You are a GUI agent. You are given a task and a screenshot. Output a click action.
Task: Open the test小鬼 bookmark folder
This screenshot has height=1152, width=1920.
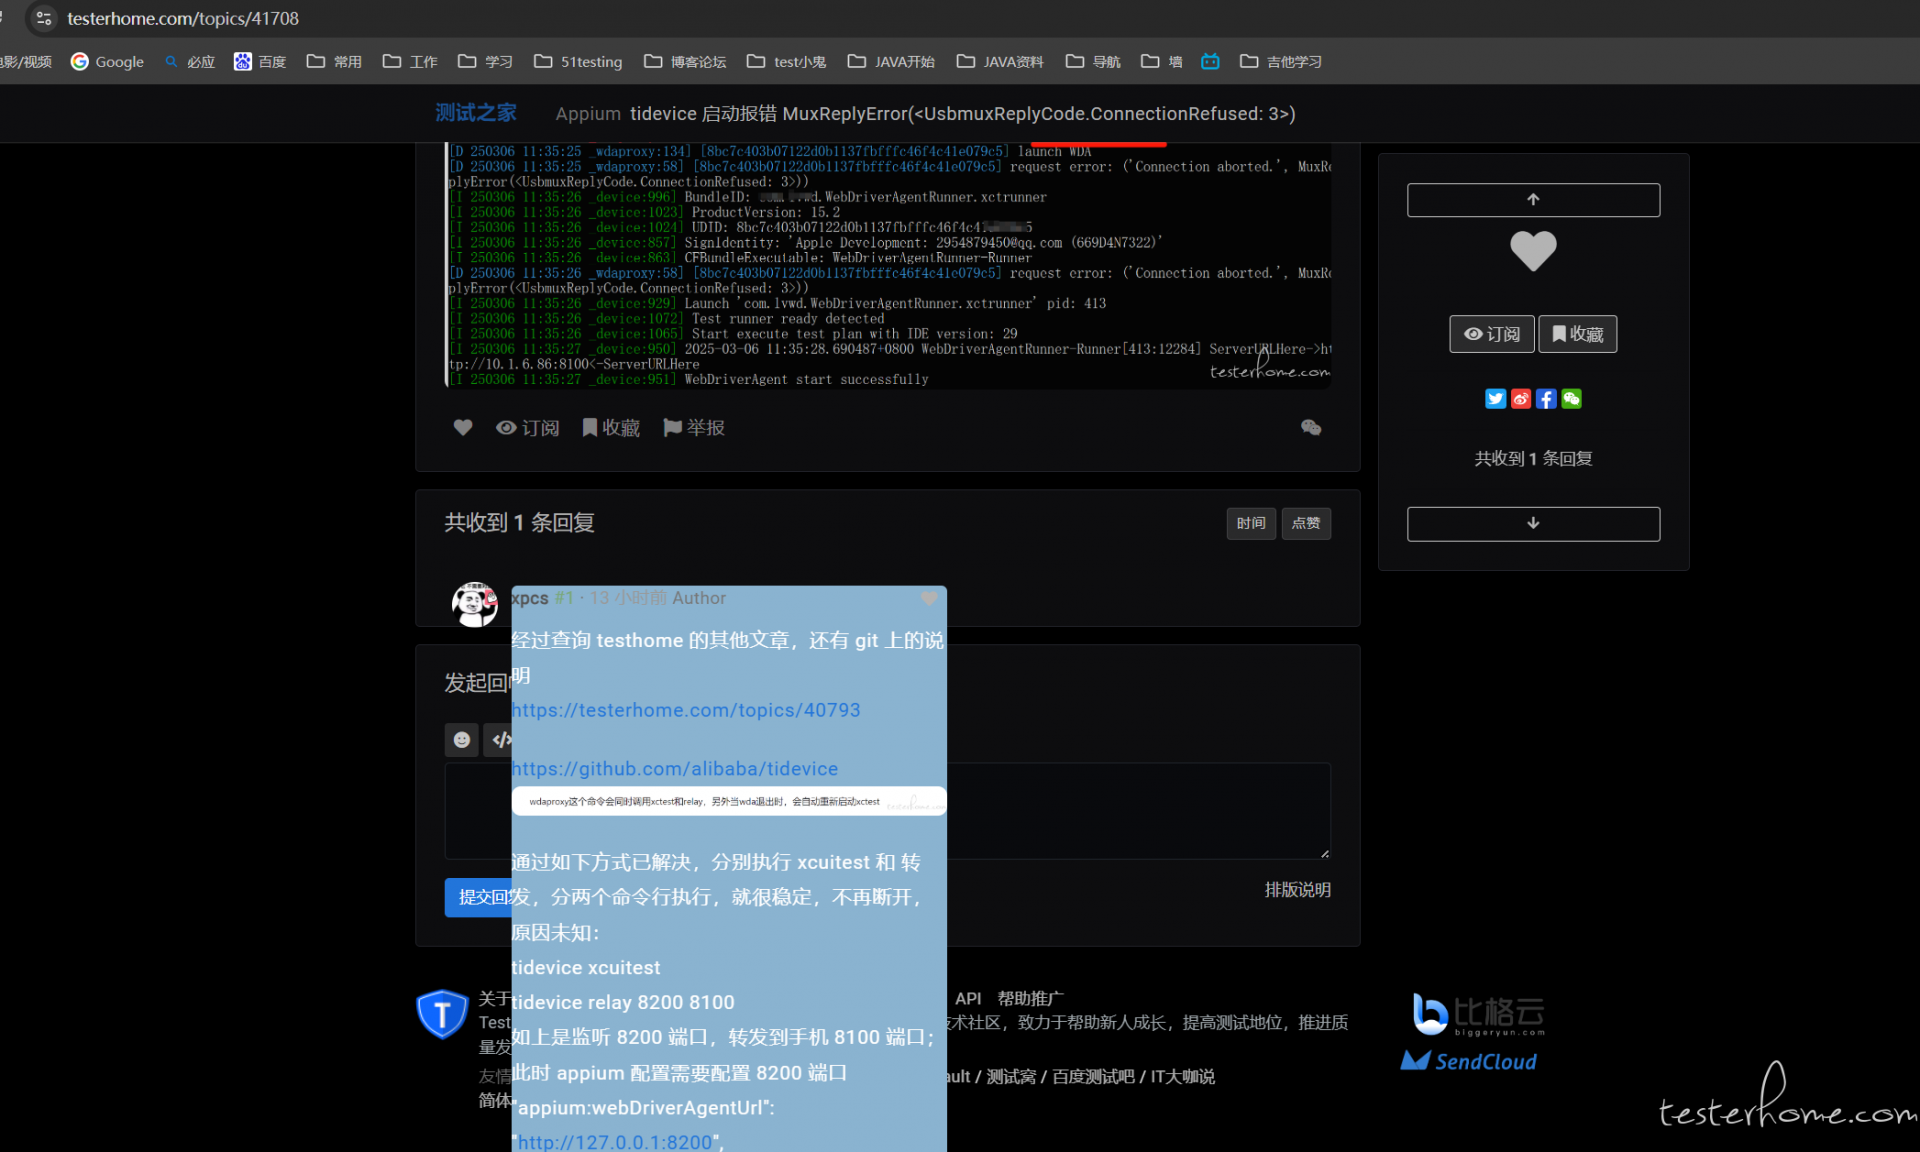coord(786,61)
